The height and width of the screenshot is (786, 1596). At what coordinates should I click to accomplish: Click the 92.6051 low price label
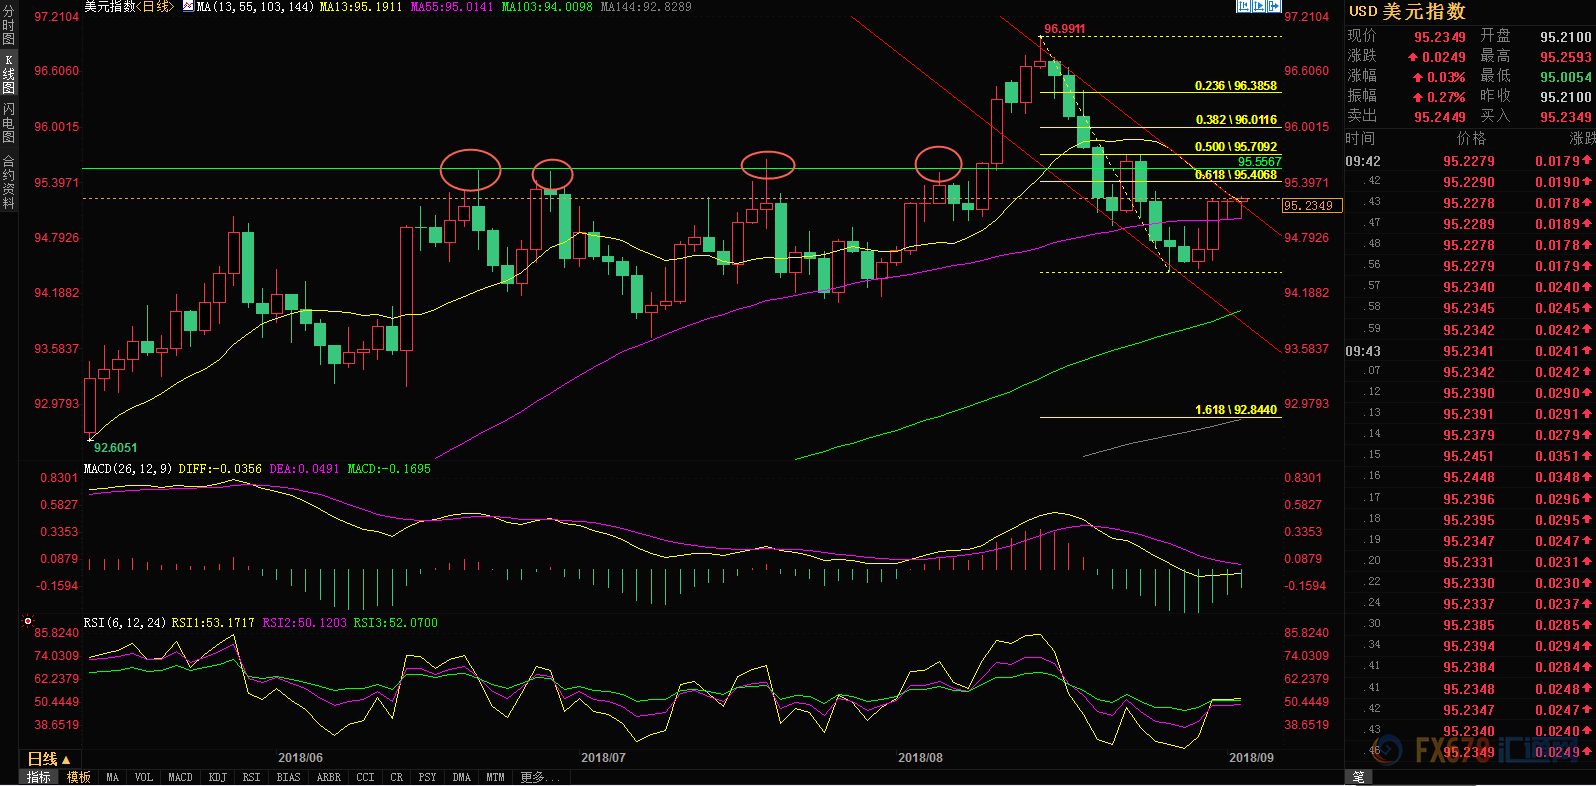point(116,448)
